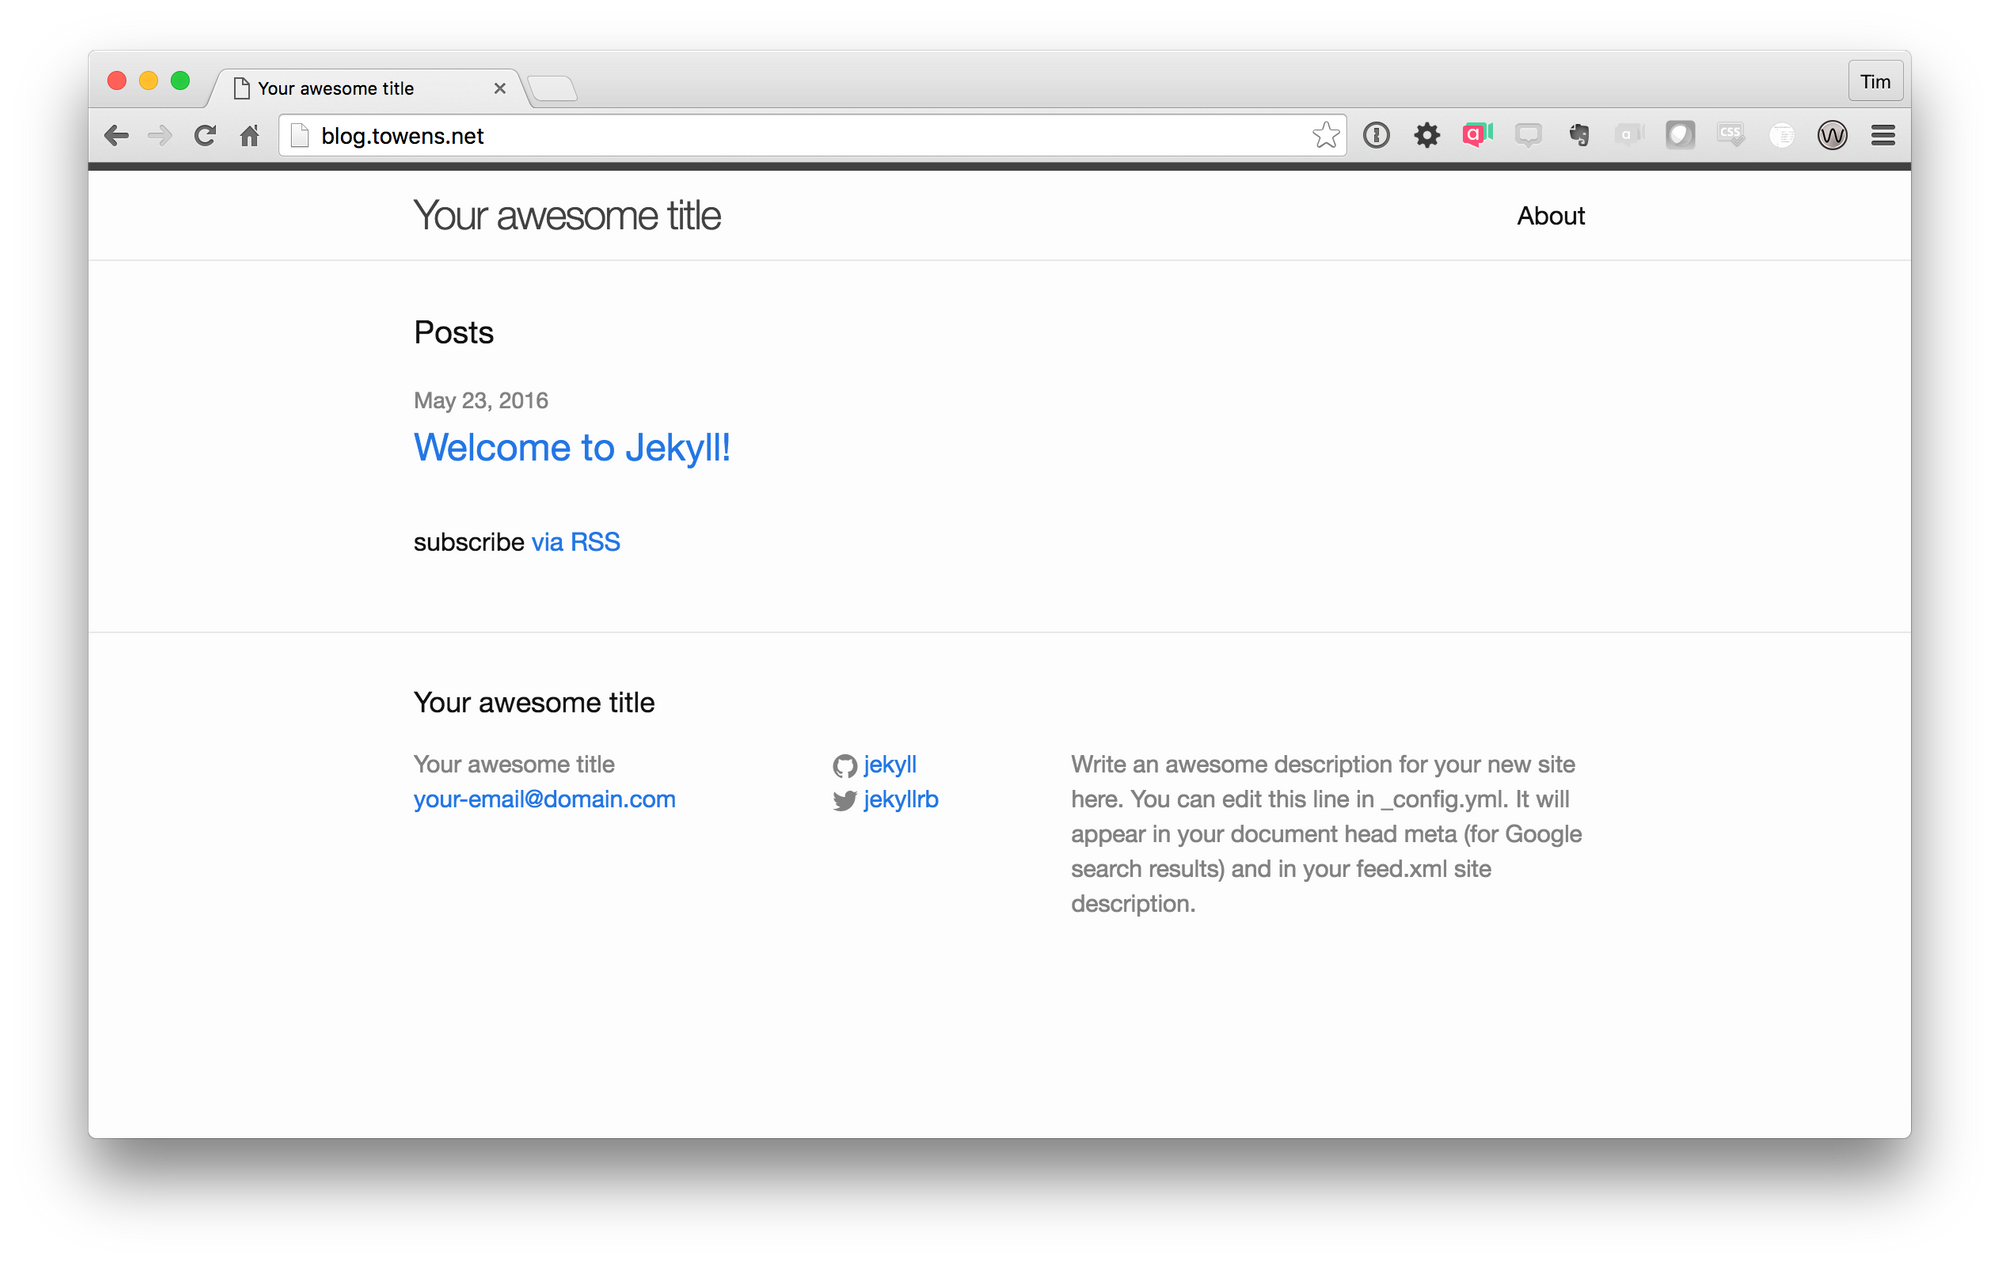This screenshot has height=1265, width=2000.
Task: Click the forward navigation arrow icon
Action: 159,134
